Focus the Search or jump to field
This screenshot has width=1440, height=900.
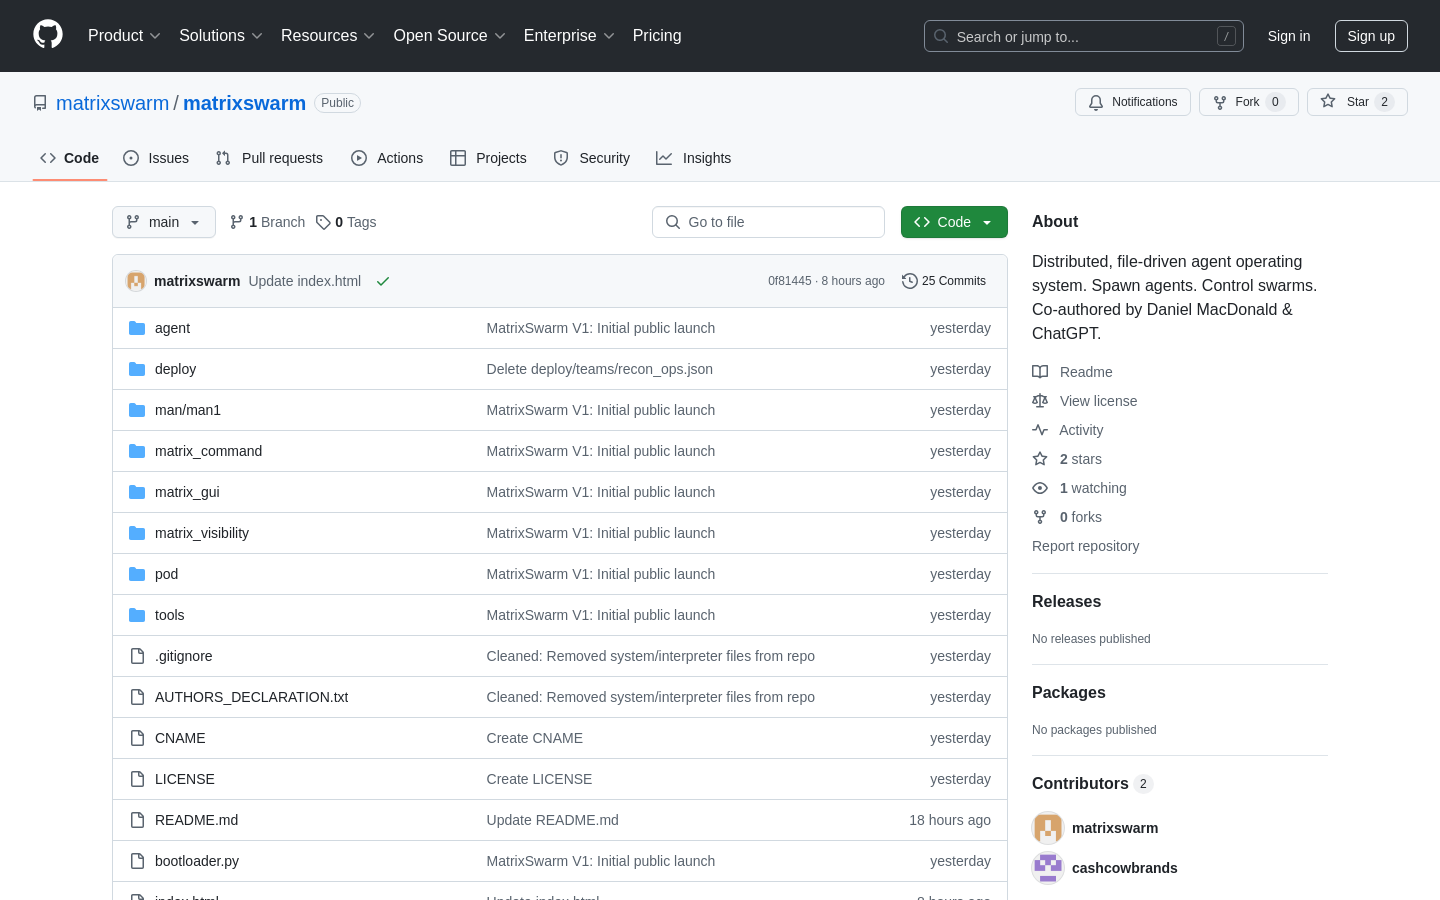(1084, 36)
